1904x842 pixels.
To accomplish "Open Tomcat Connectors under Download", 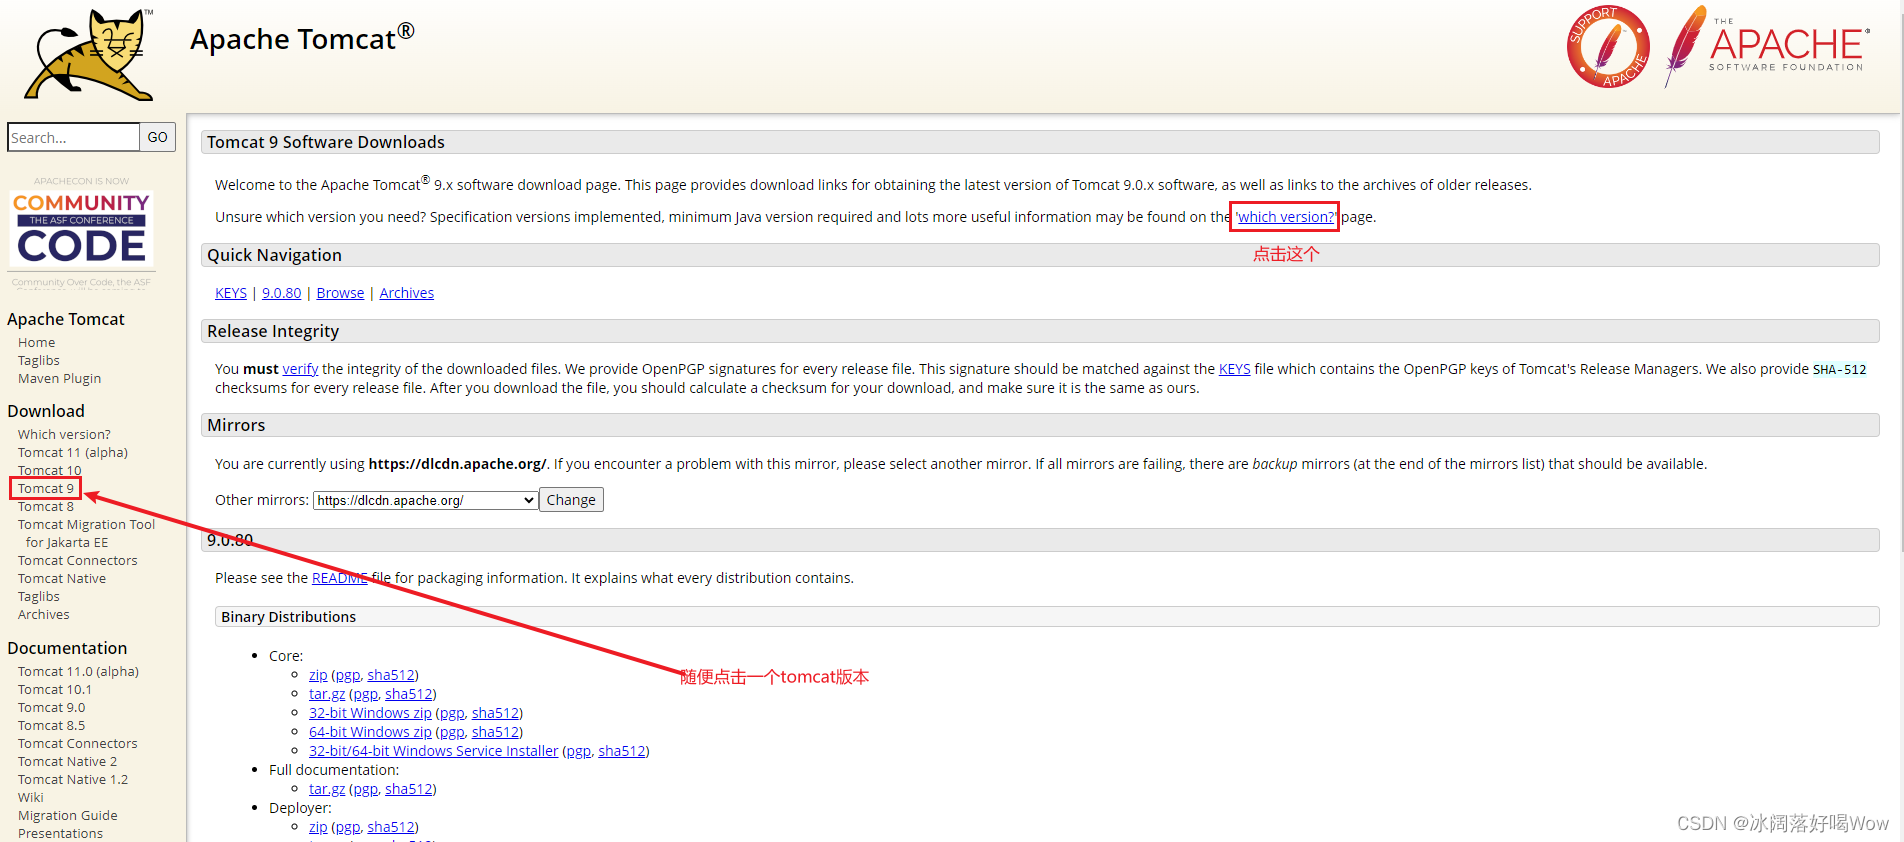I will [78, 561].
